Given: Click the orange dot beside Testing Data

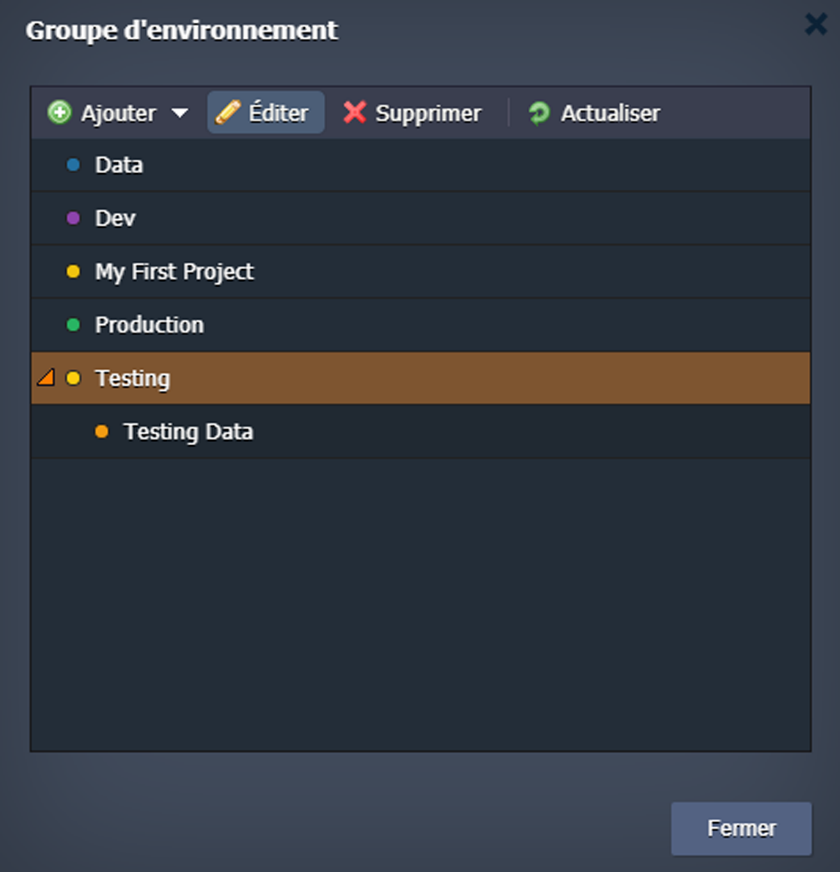Looking at the screenshot, I should (x=101, y=432).
